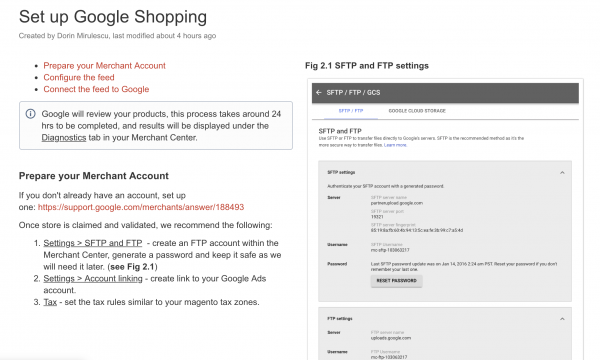Image resolution: width=600 pixels, height=360 pixels.
Task: Click the Fig 2.1 SFTP and FTP settings heading
Action: point(367,66)
